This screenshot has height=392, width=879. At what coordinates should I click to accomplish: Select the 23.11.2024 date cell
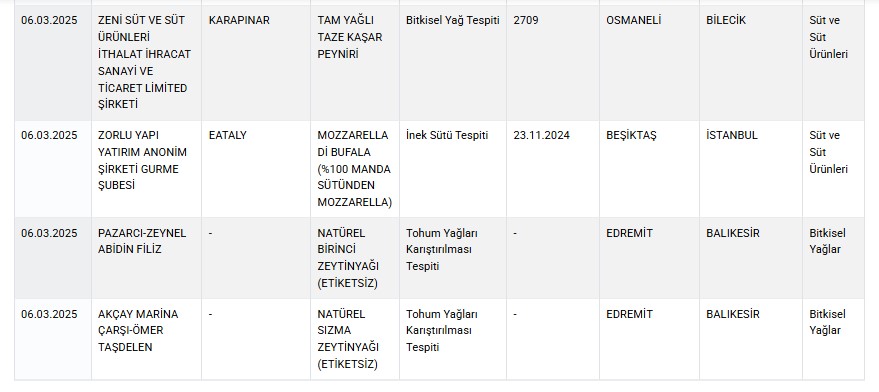click(x=553, y=169)
